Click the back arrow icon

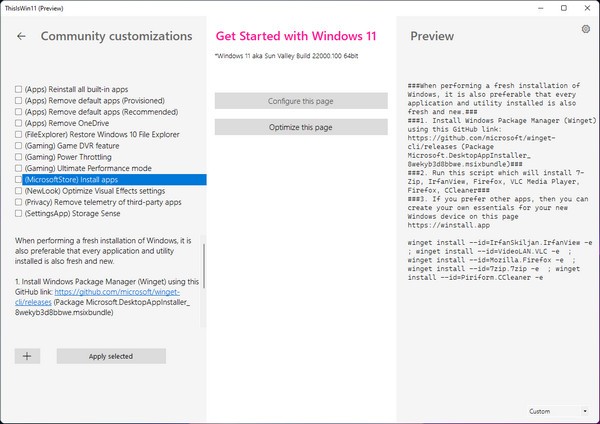click(x=21, y=36)
